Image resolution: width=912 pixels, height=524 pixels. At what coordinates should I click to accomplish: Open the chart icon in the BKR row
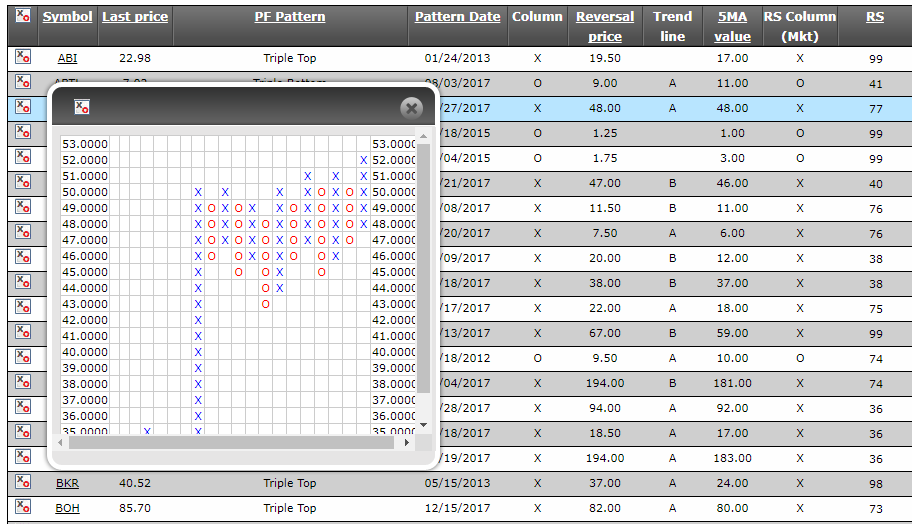pyautogui.click(x=23, y=482)
